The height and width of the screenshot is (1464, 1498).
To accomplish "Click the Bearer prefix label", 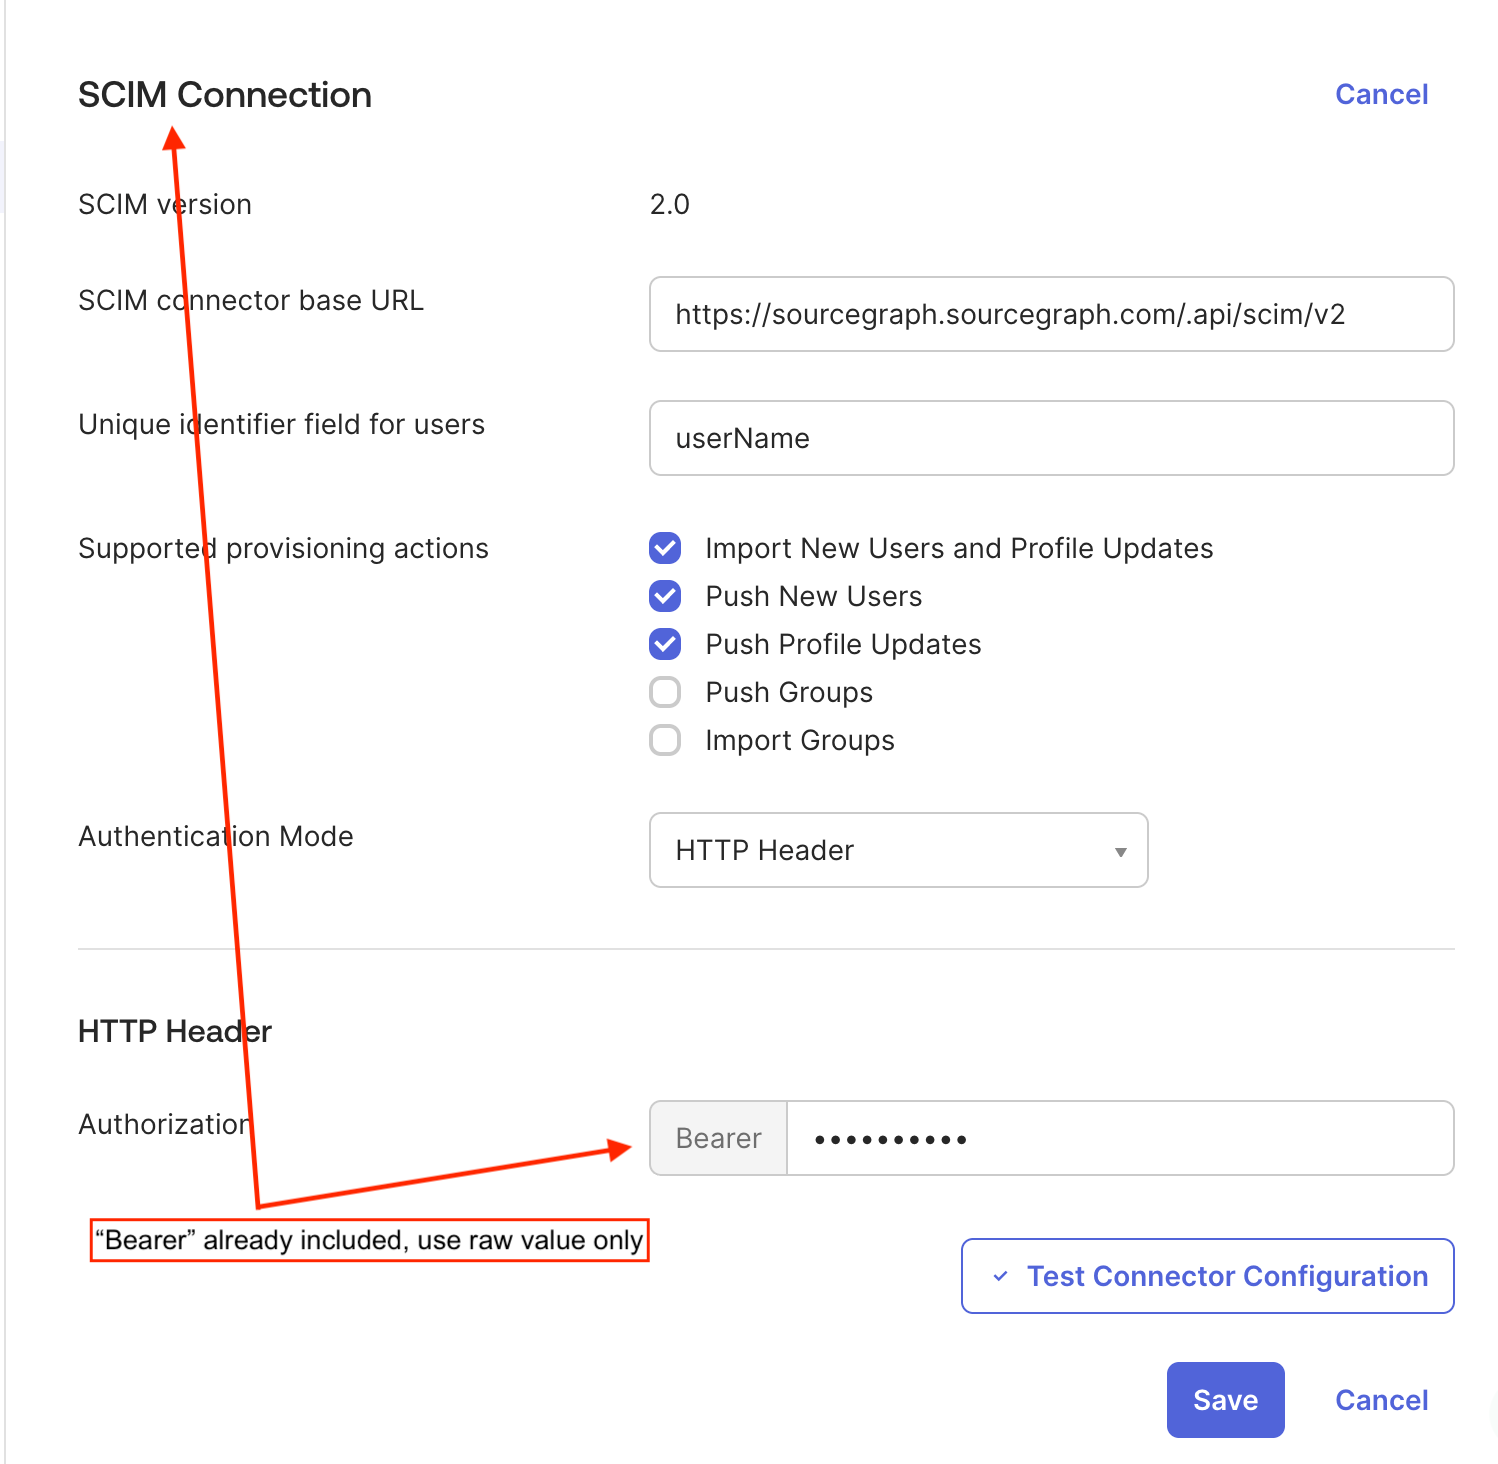I will click(718, 1138).
